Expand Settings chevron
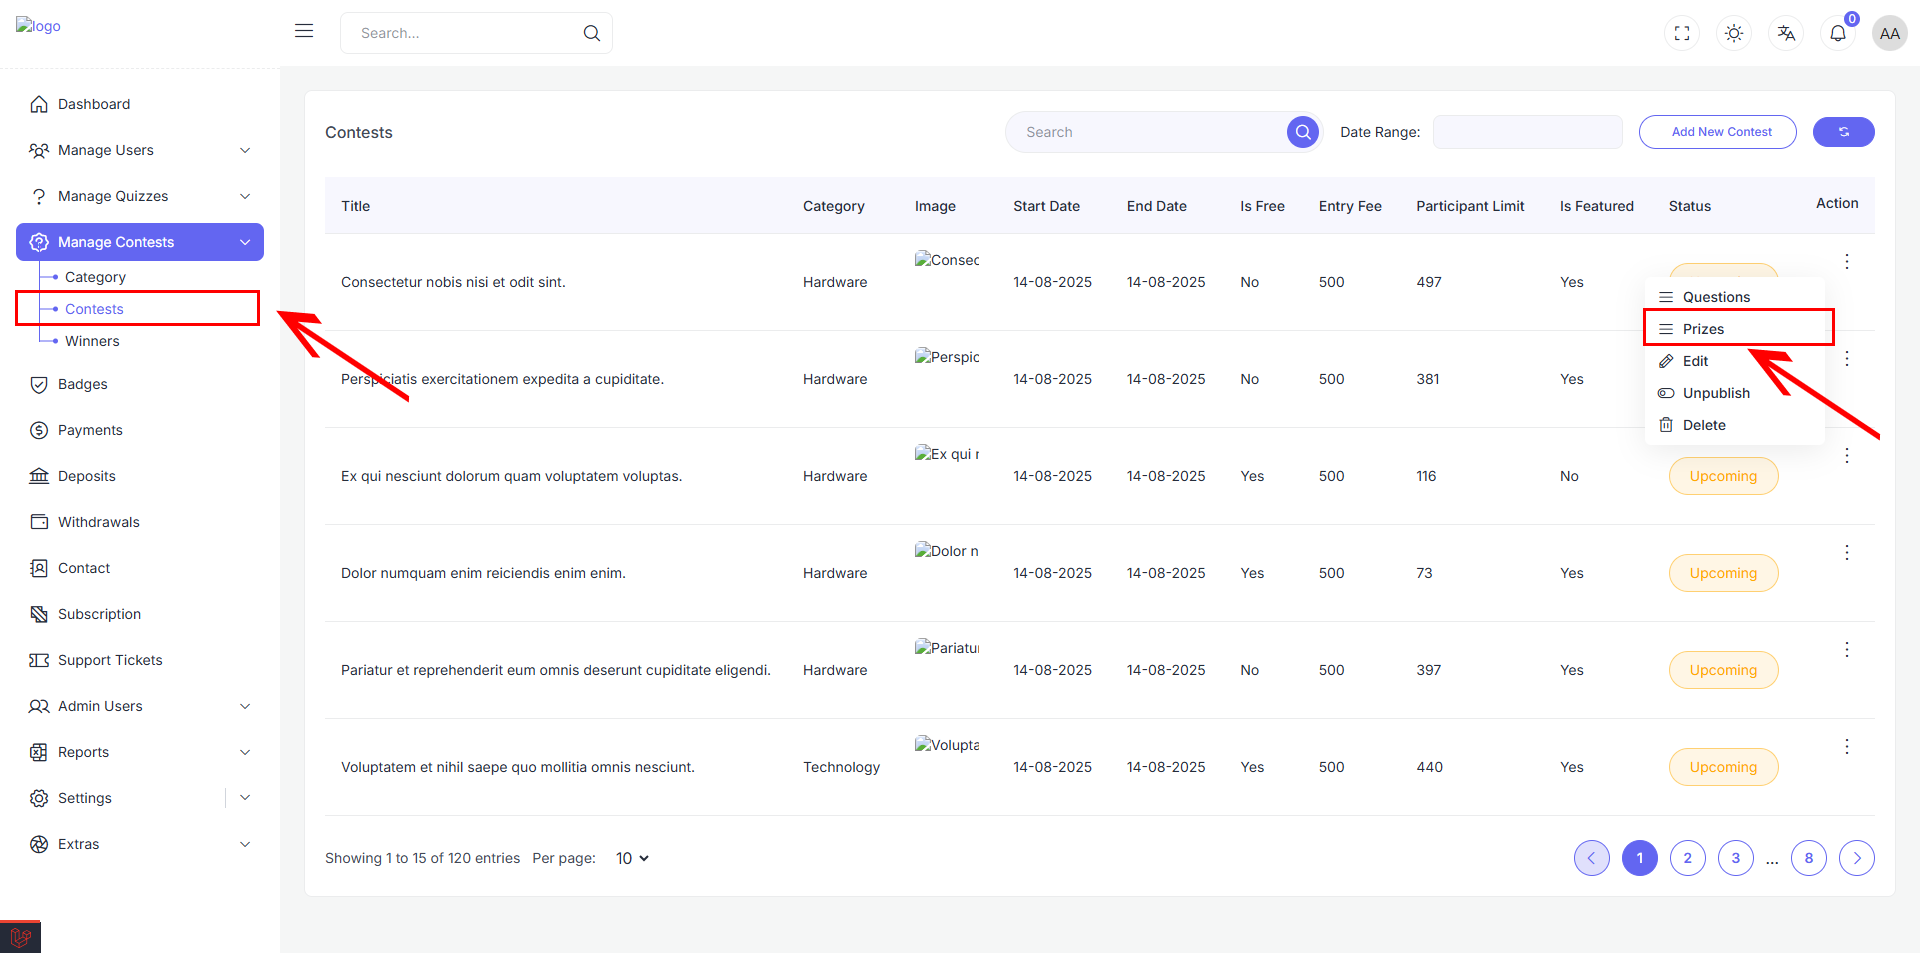 coord(245,797)
